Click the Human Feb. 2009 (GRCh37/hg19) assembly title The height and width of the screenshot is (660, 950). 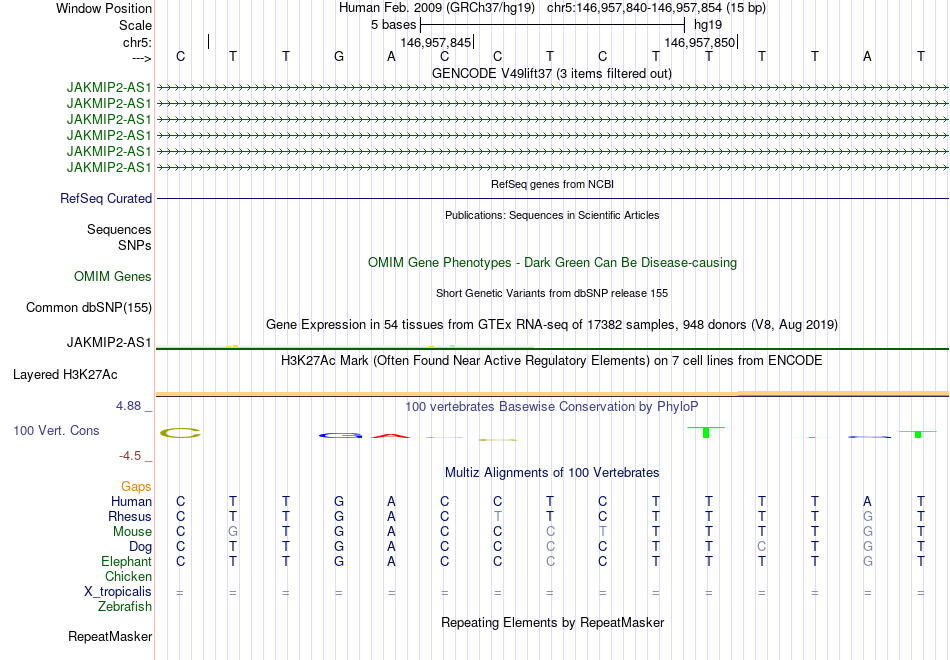(x=437, y=8)
